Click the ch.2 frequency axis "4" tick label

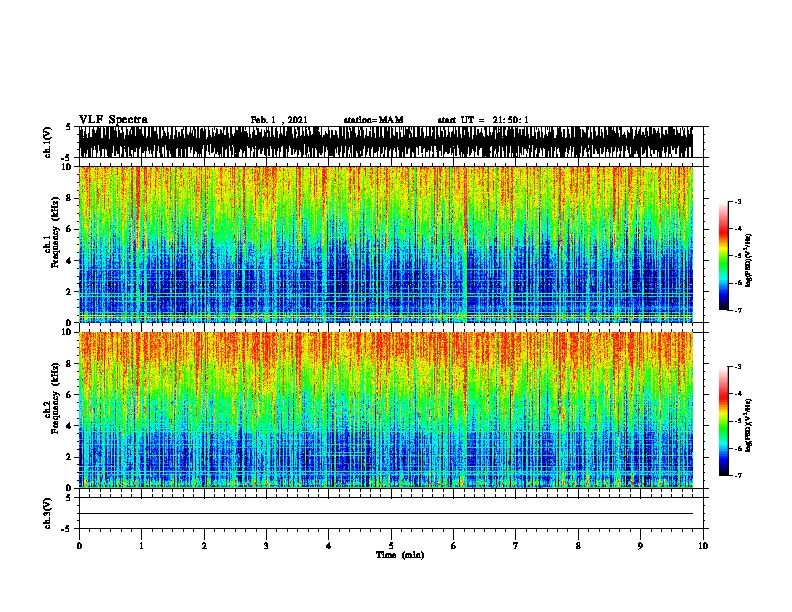[x=69, y=426]
